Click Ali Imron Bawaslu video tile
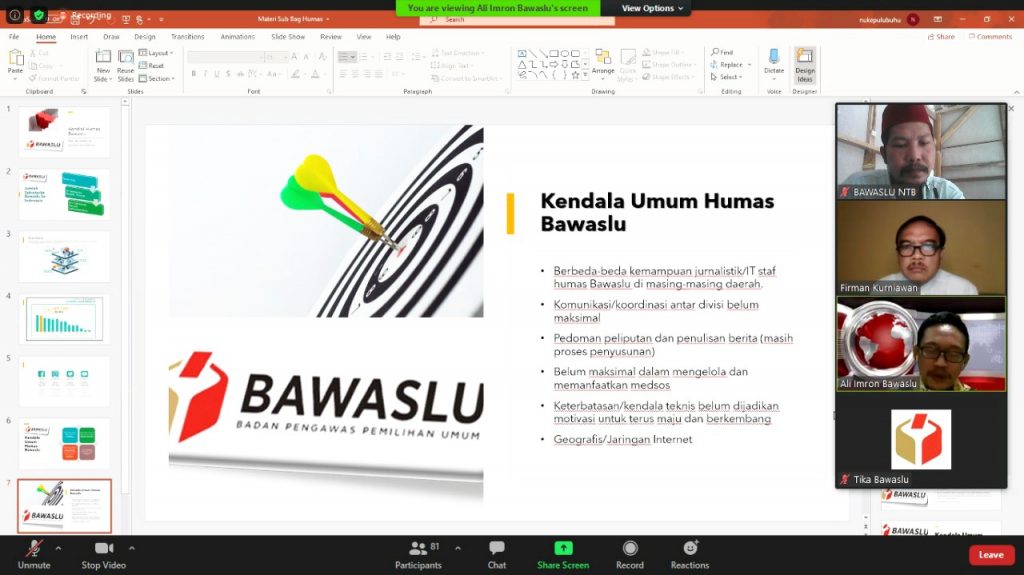Image resolution: width=1024 pixels, height=575 pixels. click(x=921, y=343)
